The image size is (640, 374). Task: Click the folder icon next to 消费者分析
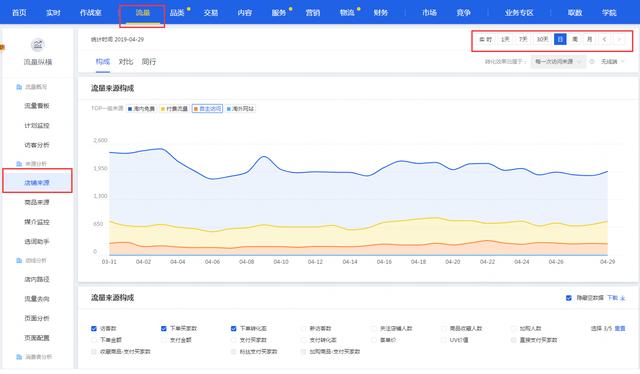[19, 357]
